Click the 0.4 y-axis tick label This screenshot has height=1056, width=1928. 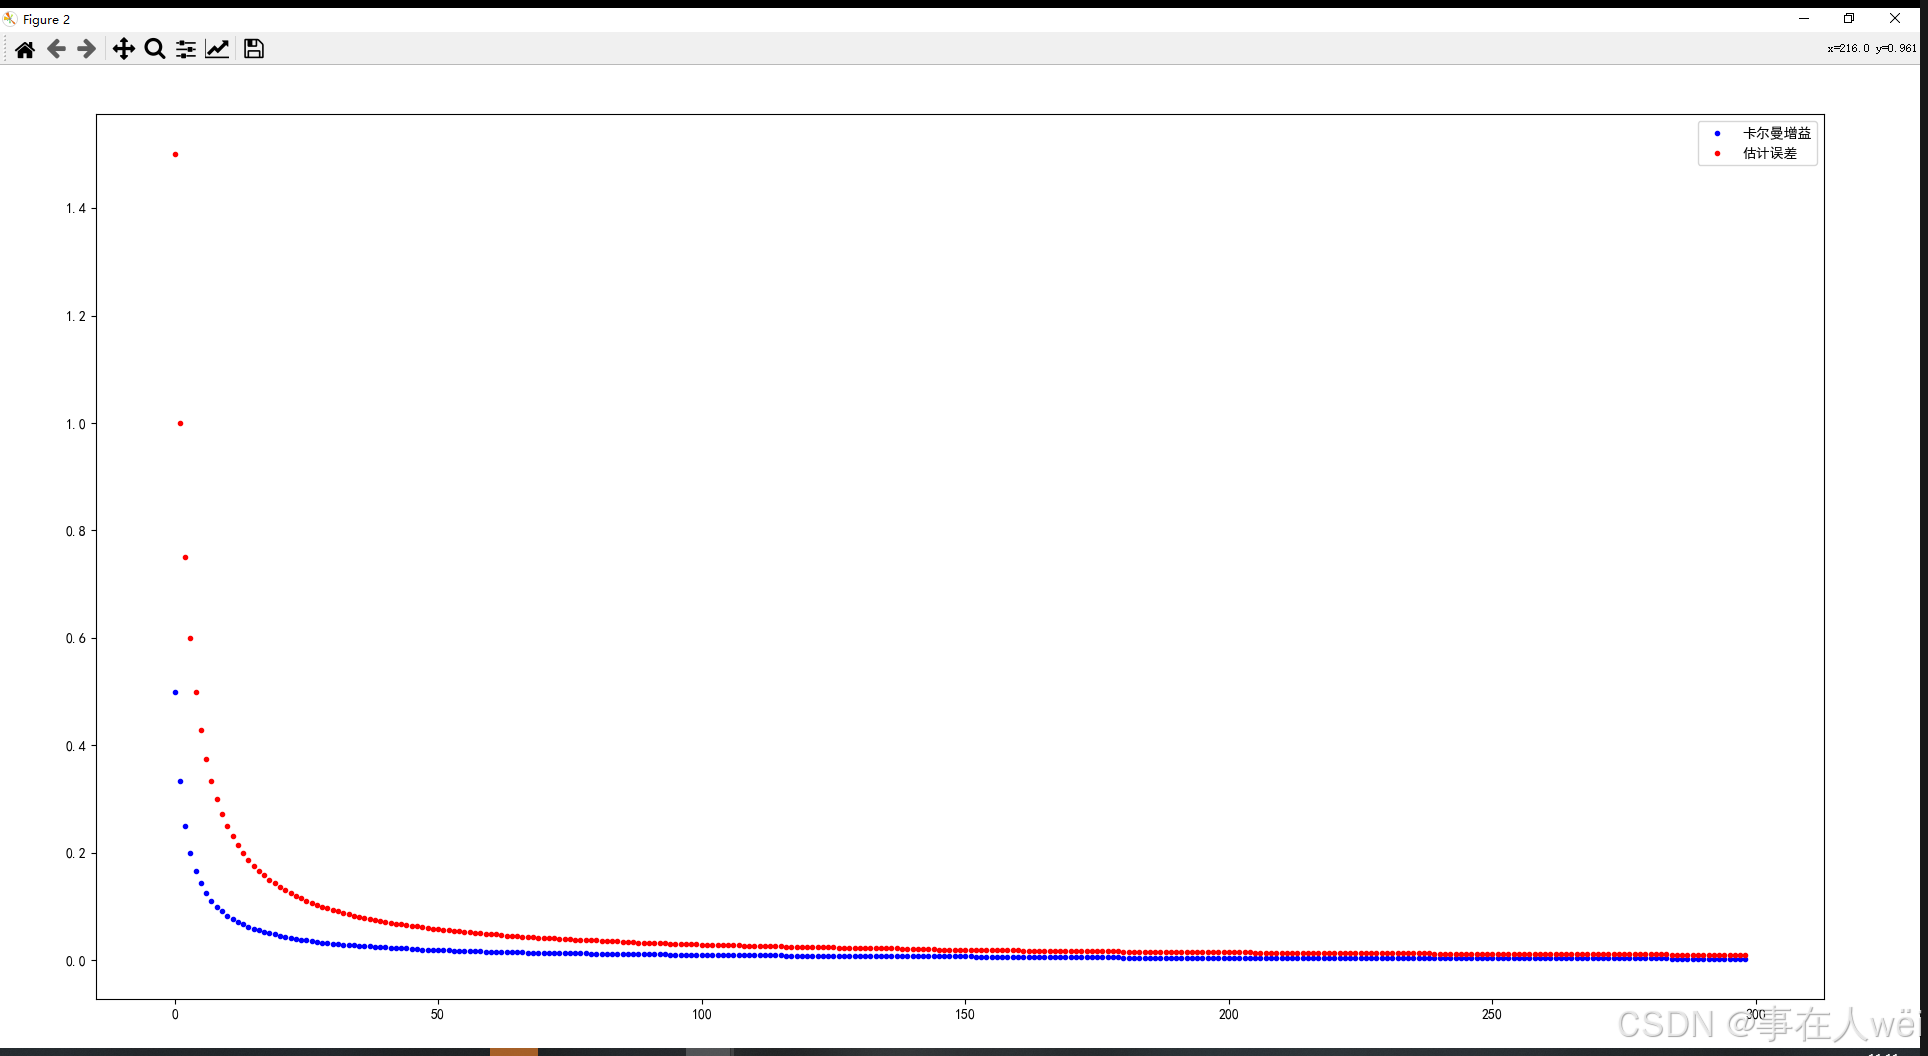(76, 746)
